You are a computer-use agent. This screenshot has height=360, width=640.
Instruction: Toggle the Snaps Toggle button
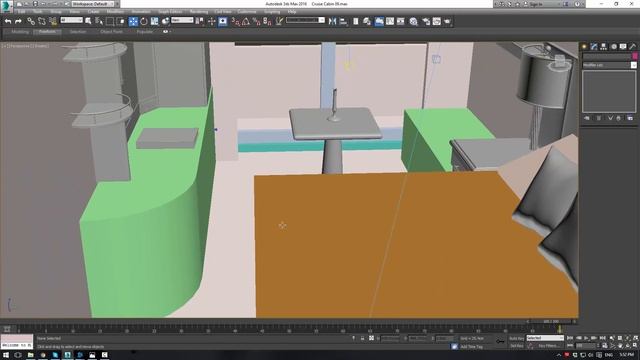pyautogui.click(x=236, y=21)
